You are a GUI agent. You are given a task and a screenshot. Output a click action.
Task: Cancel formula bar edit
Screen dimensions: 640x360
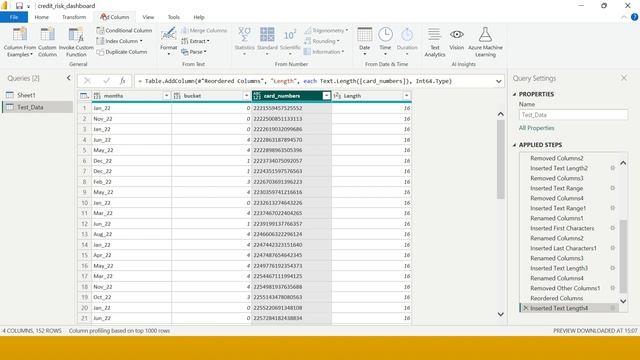coord(87,81)
